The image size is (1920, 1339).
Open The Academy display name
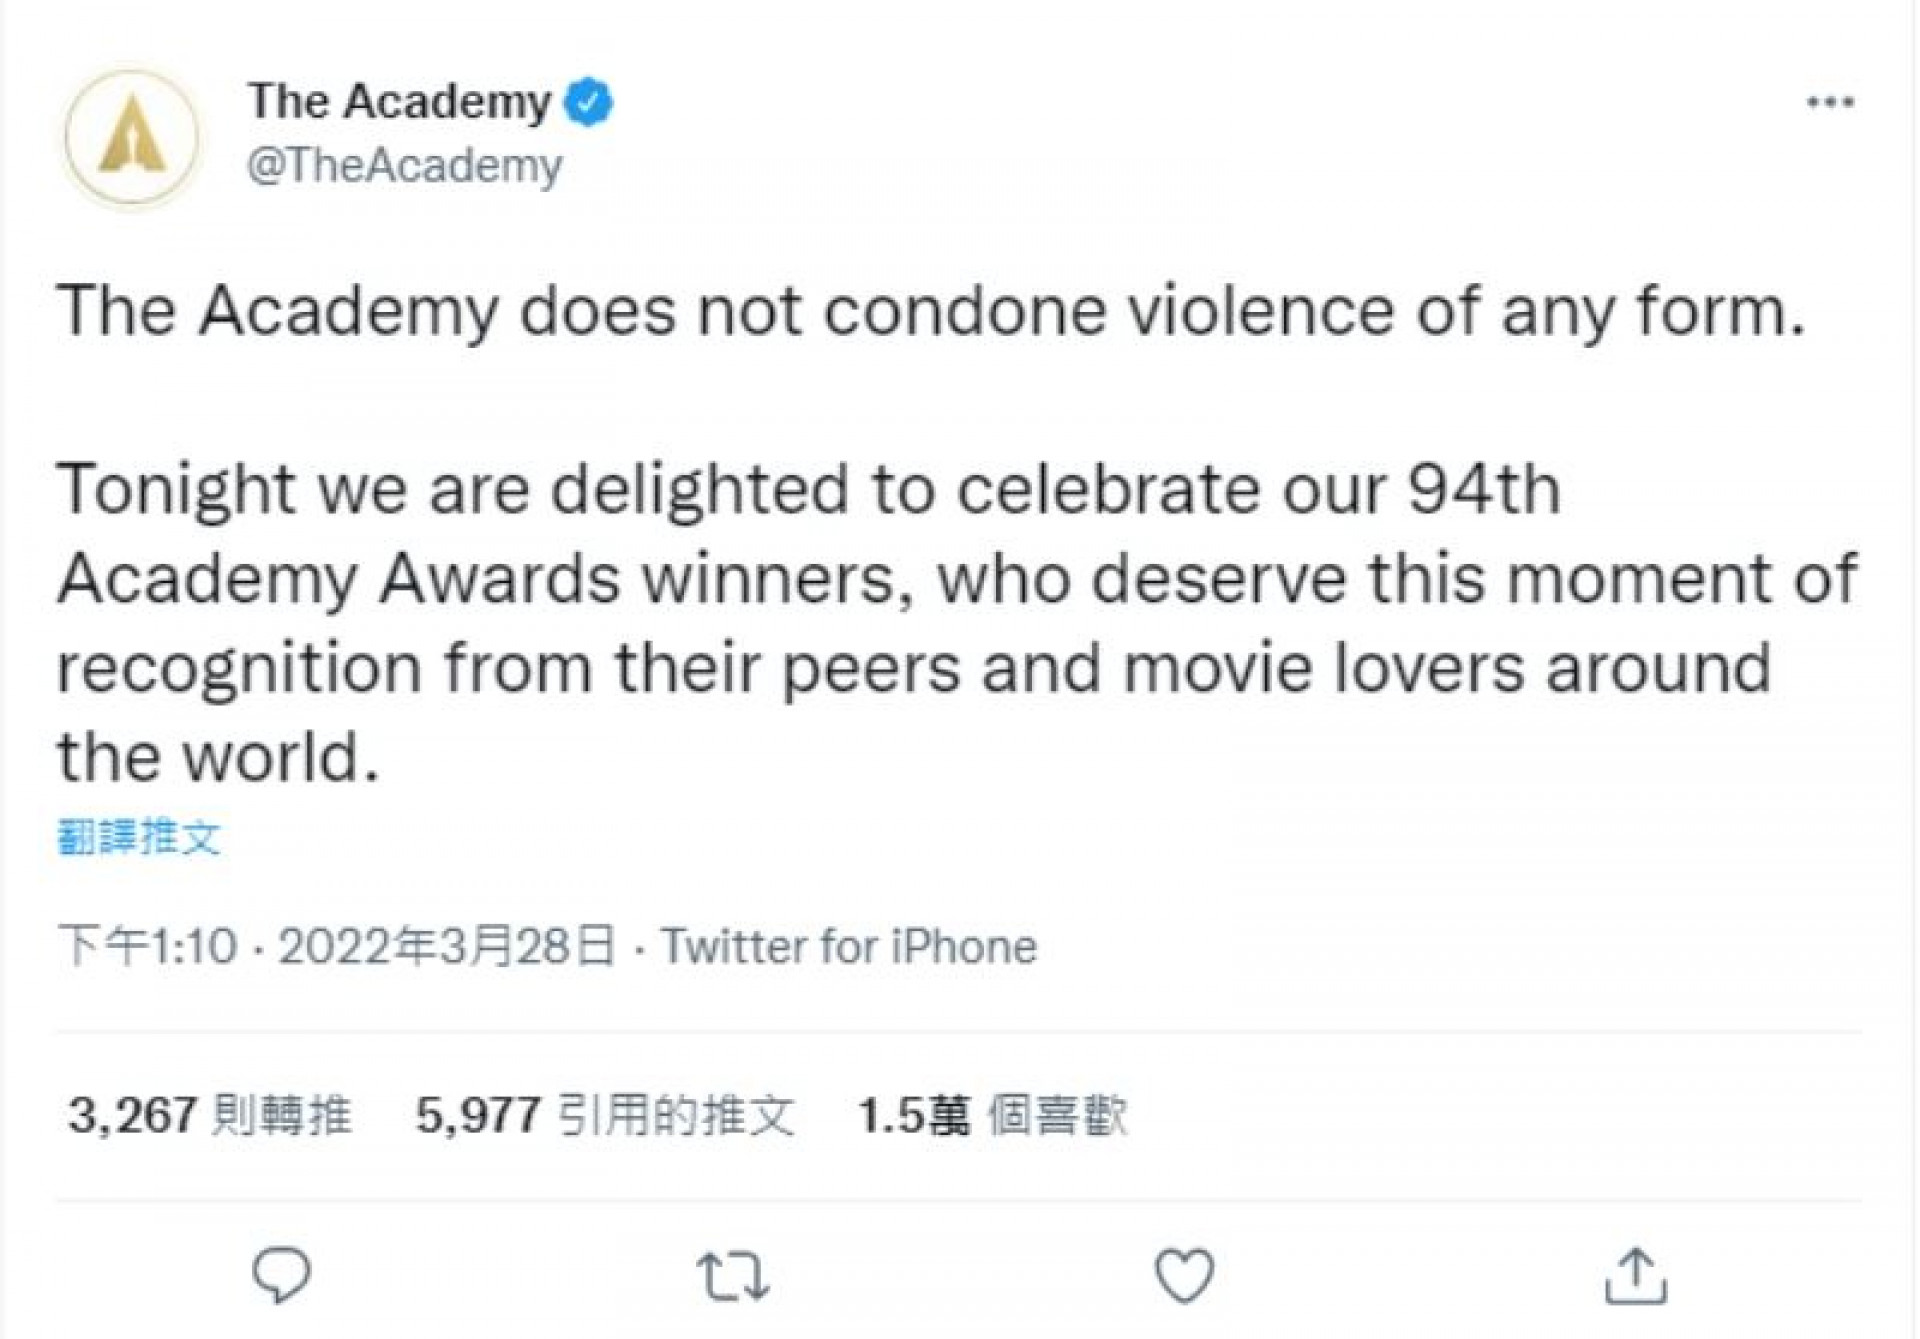coord(399,102)
